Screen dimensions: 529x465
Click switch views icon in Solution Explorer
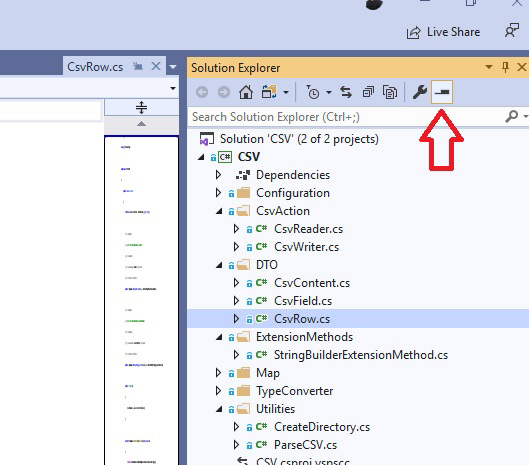pos(269,91)
